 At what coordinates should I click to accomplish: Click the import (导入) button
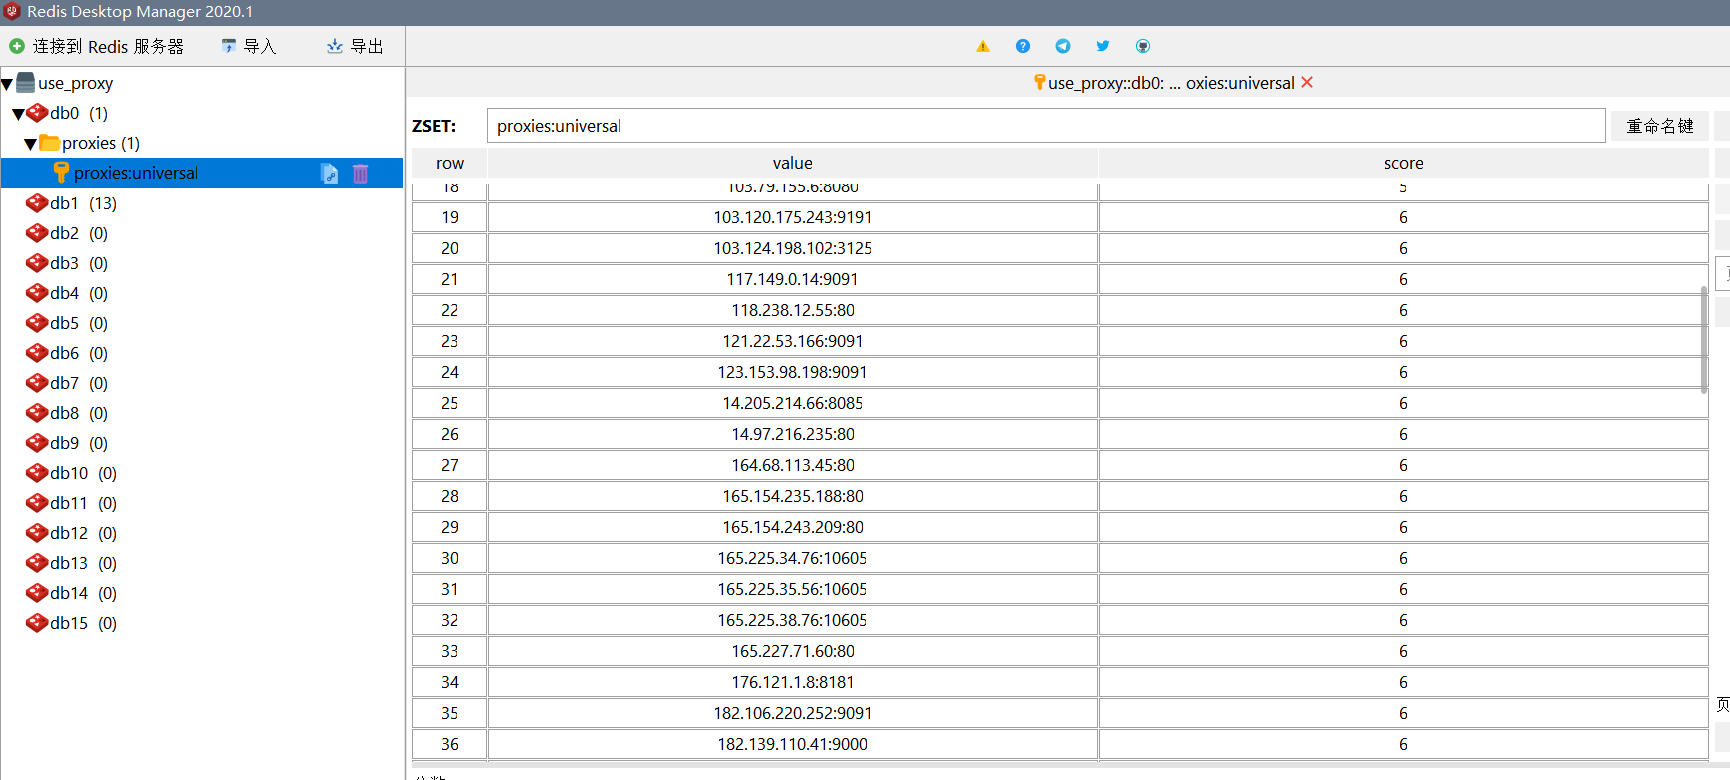pyautogui.click(x=249, y=46)
